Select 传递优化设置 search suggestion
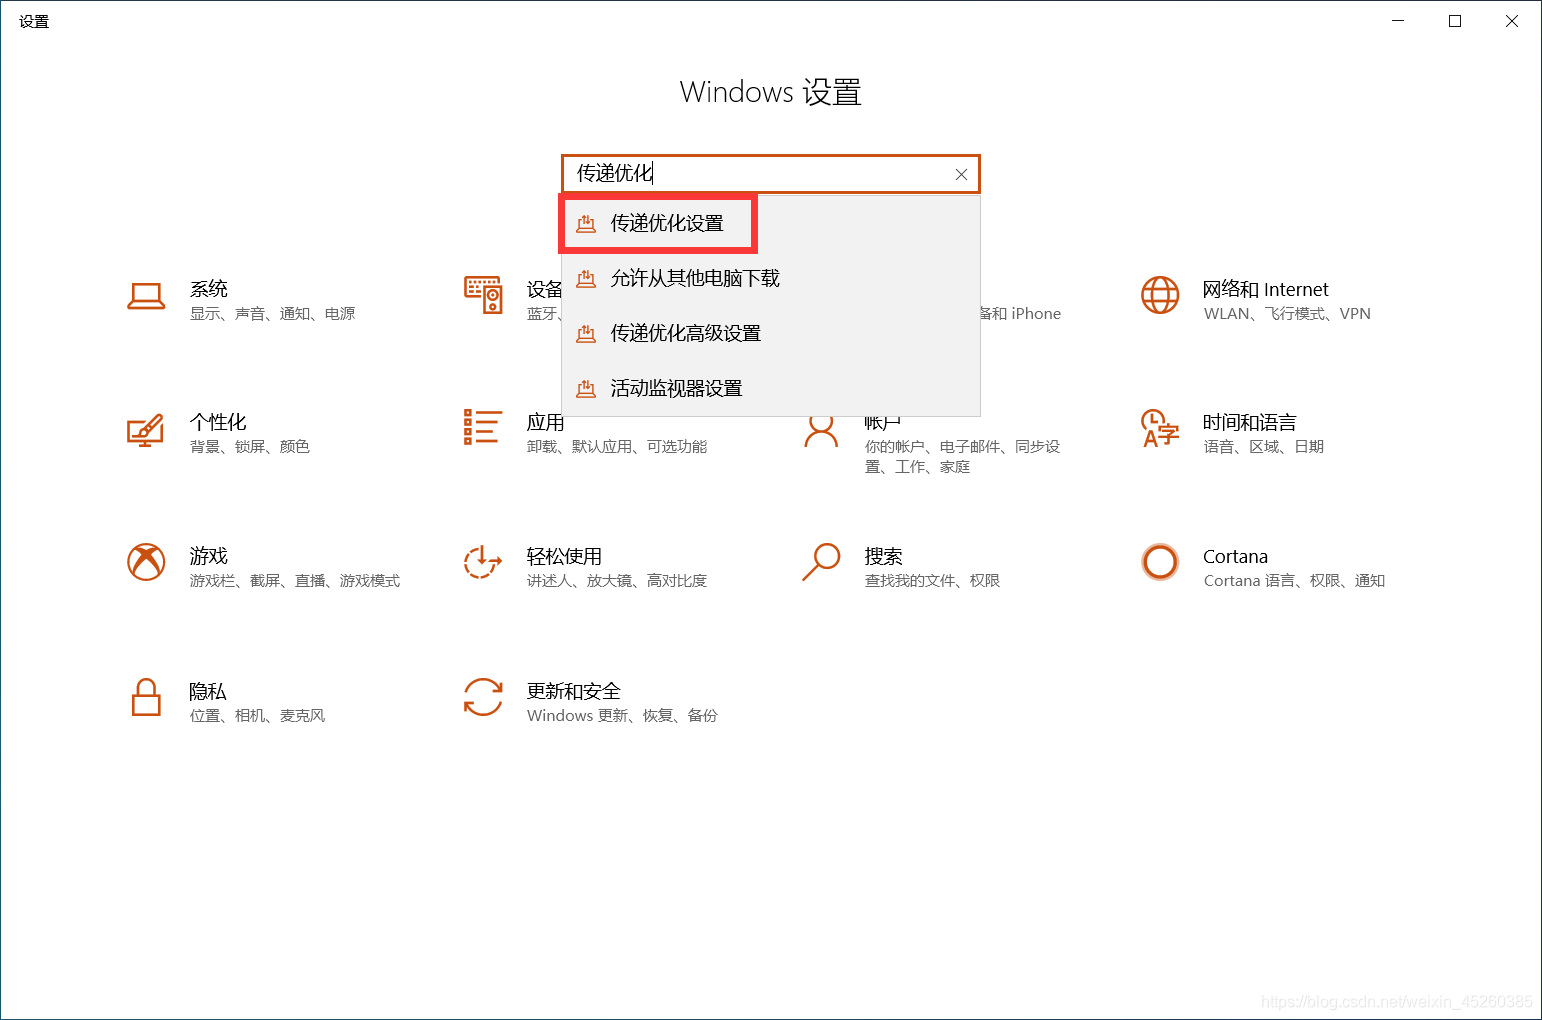 pos(771,223)
